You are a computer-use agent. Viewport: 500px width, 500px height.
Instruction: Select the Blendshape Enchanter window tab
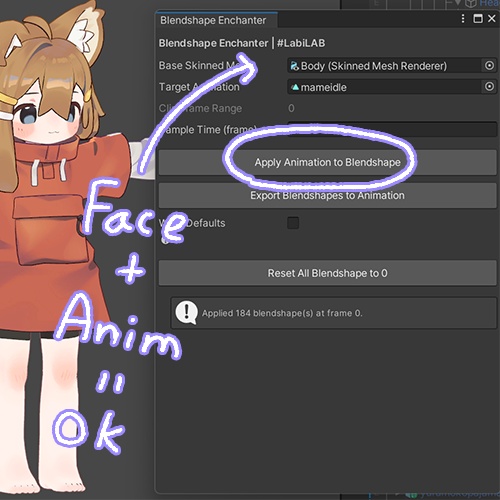coord(217,20)
